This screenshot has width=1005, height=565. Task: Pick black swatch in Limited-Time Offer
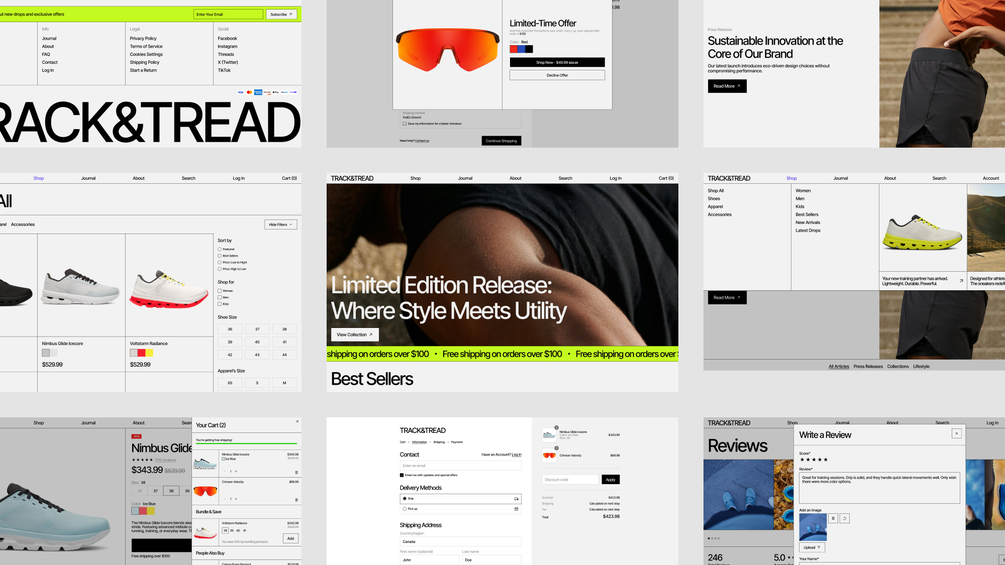pyautogui.click(x=529, y=49)
